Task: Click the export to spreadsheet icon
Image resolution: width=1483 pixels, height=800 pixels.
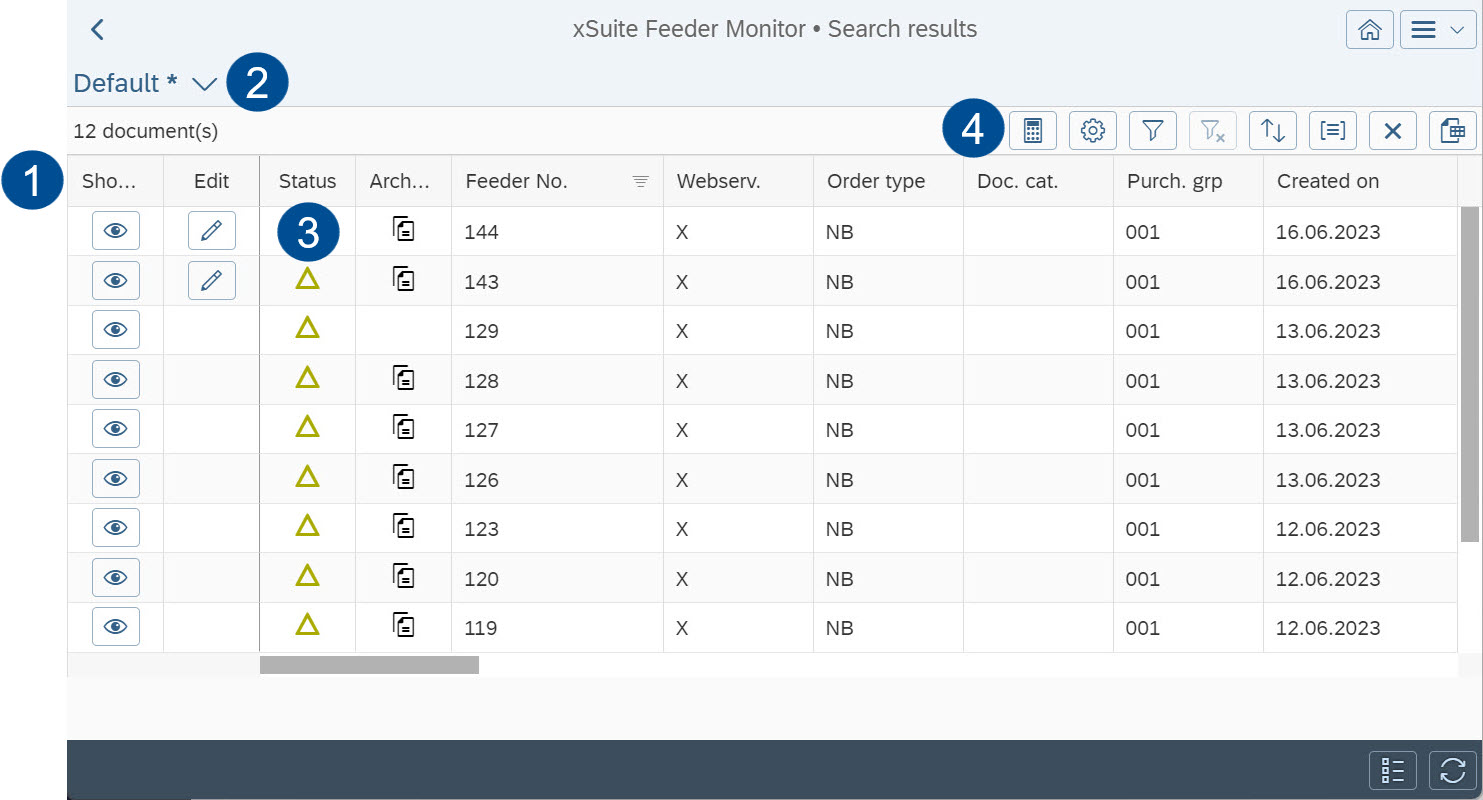Action: [x=1452, y=130]
